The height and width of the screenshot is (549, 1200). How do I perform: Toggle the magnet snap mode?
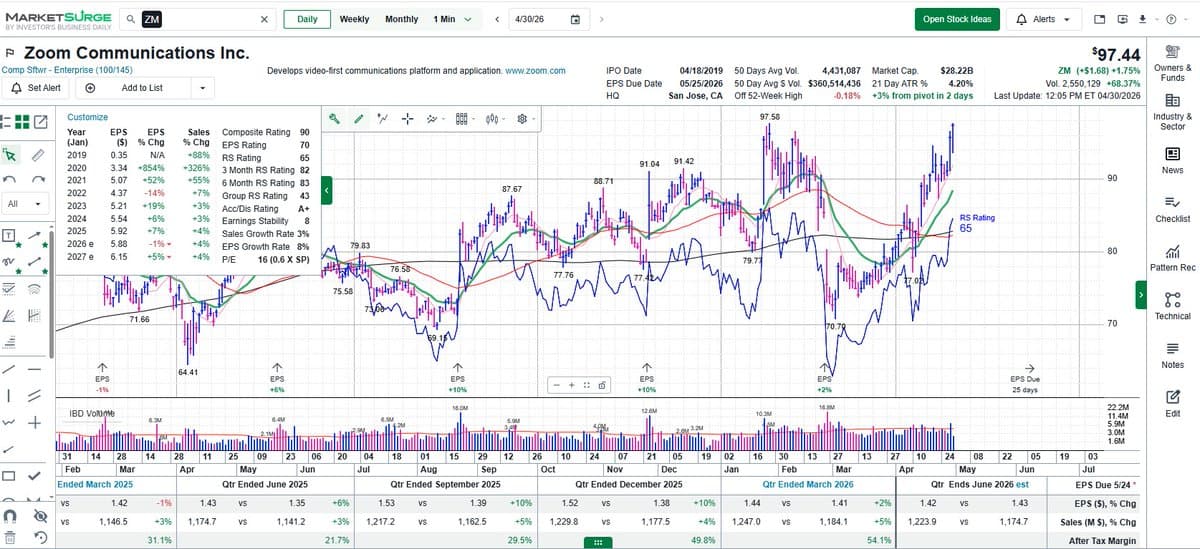tap(11, 515)
